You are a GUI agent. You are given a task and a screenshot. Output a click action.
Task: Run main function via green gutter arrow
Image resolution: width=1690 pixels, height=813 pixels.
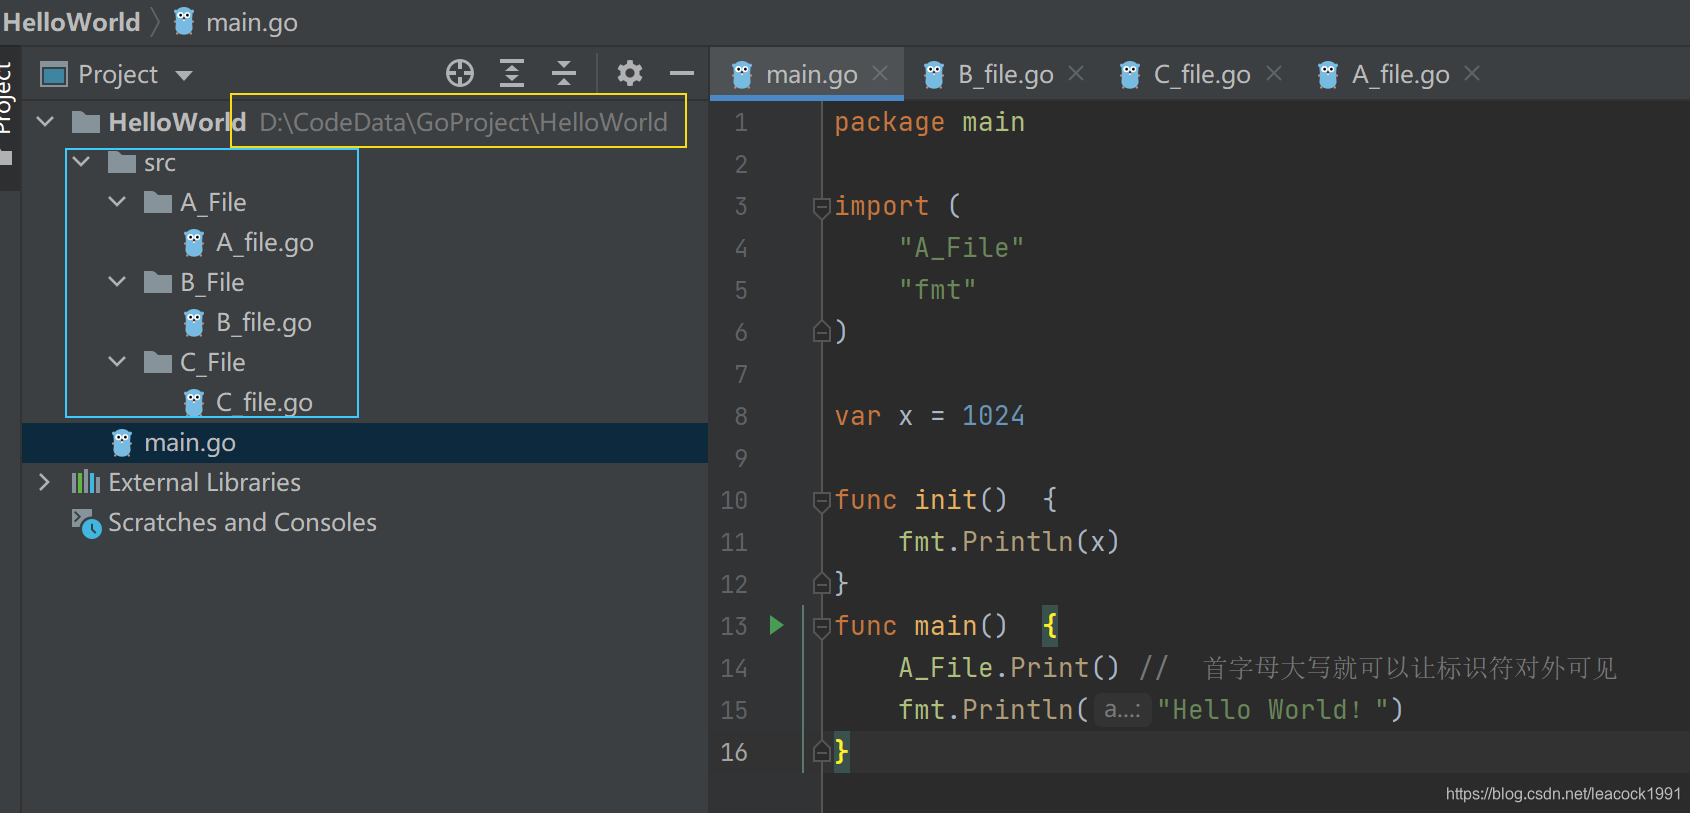[776, 626]
